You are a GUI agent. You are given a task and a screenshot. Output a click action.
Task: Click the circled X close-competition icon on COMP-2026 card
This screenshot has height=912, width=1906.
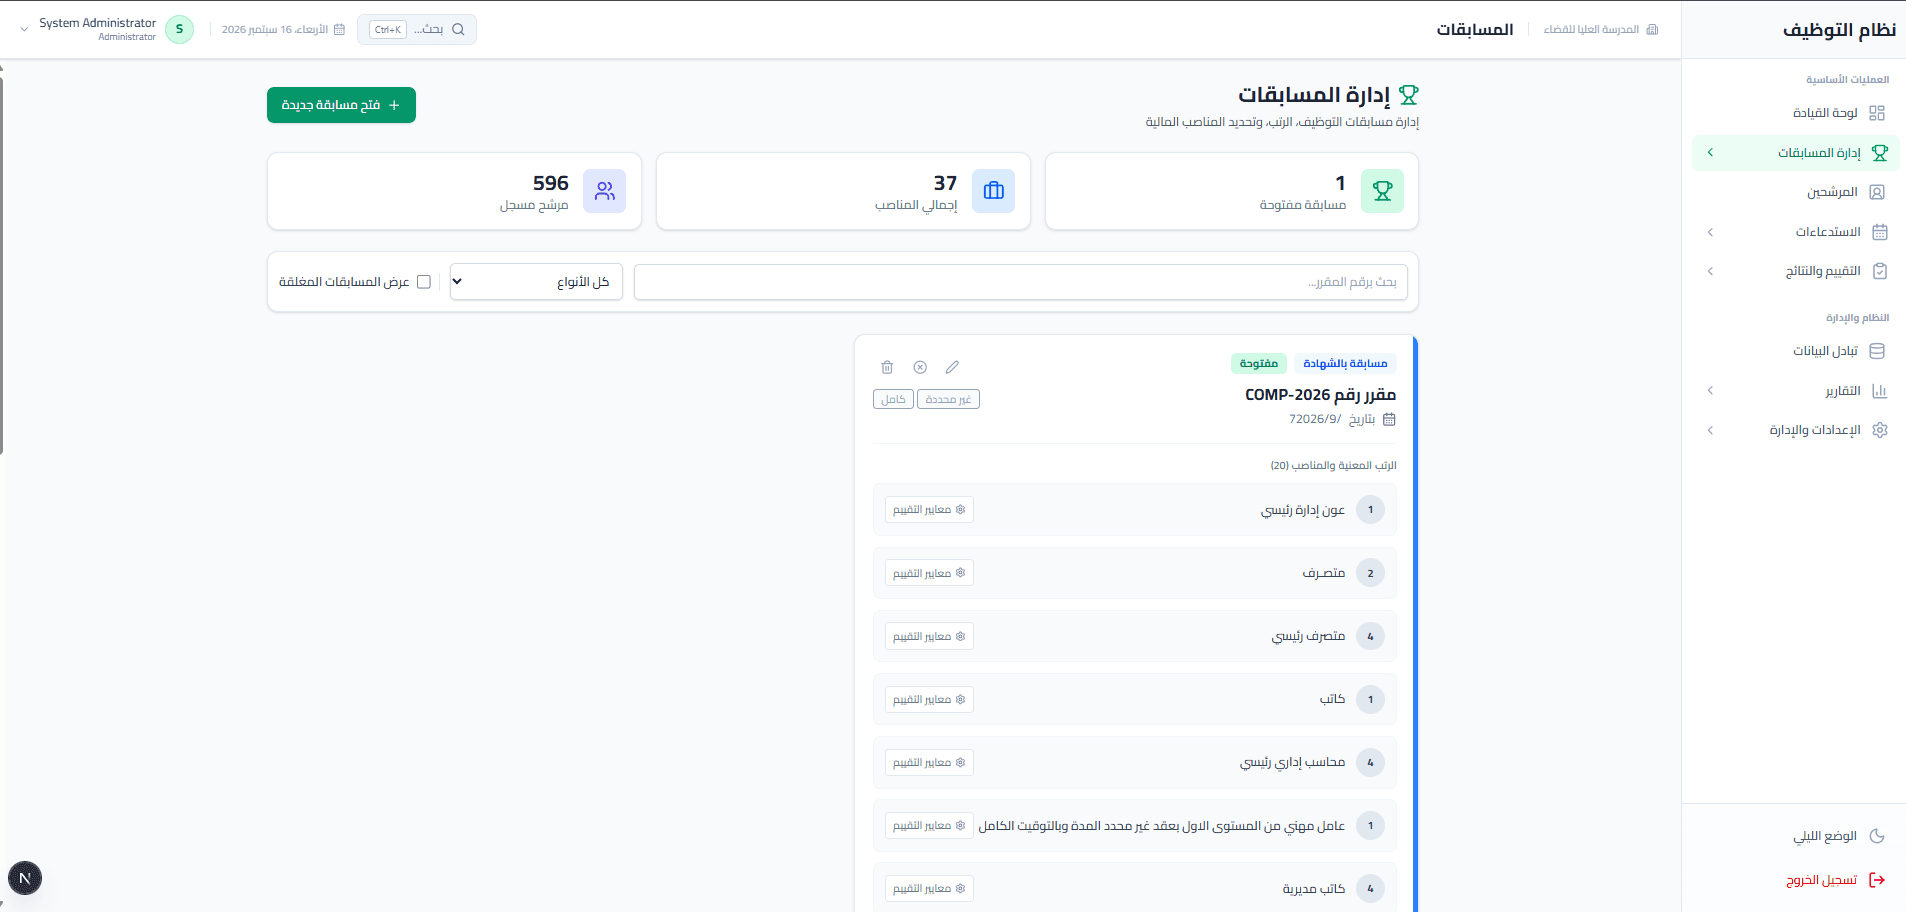coord(920,367)
